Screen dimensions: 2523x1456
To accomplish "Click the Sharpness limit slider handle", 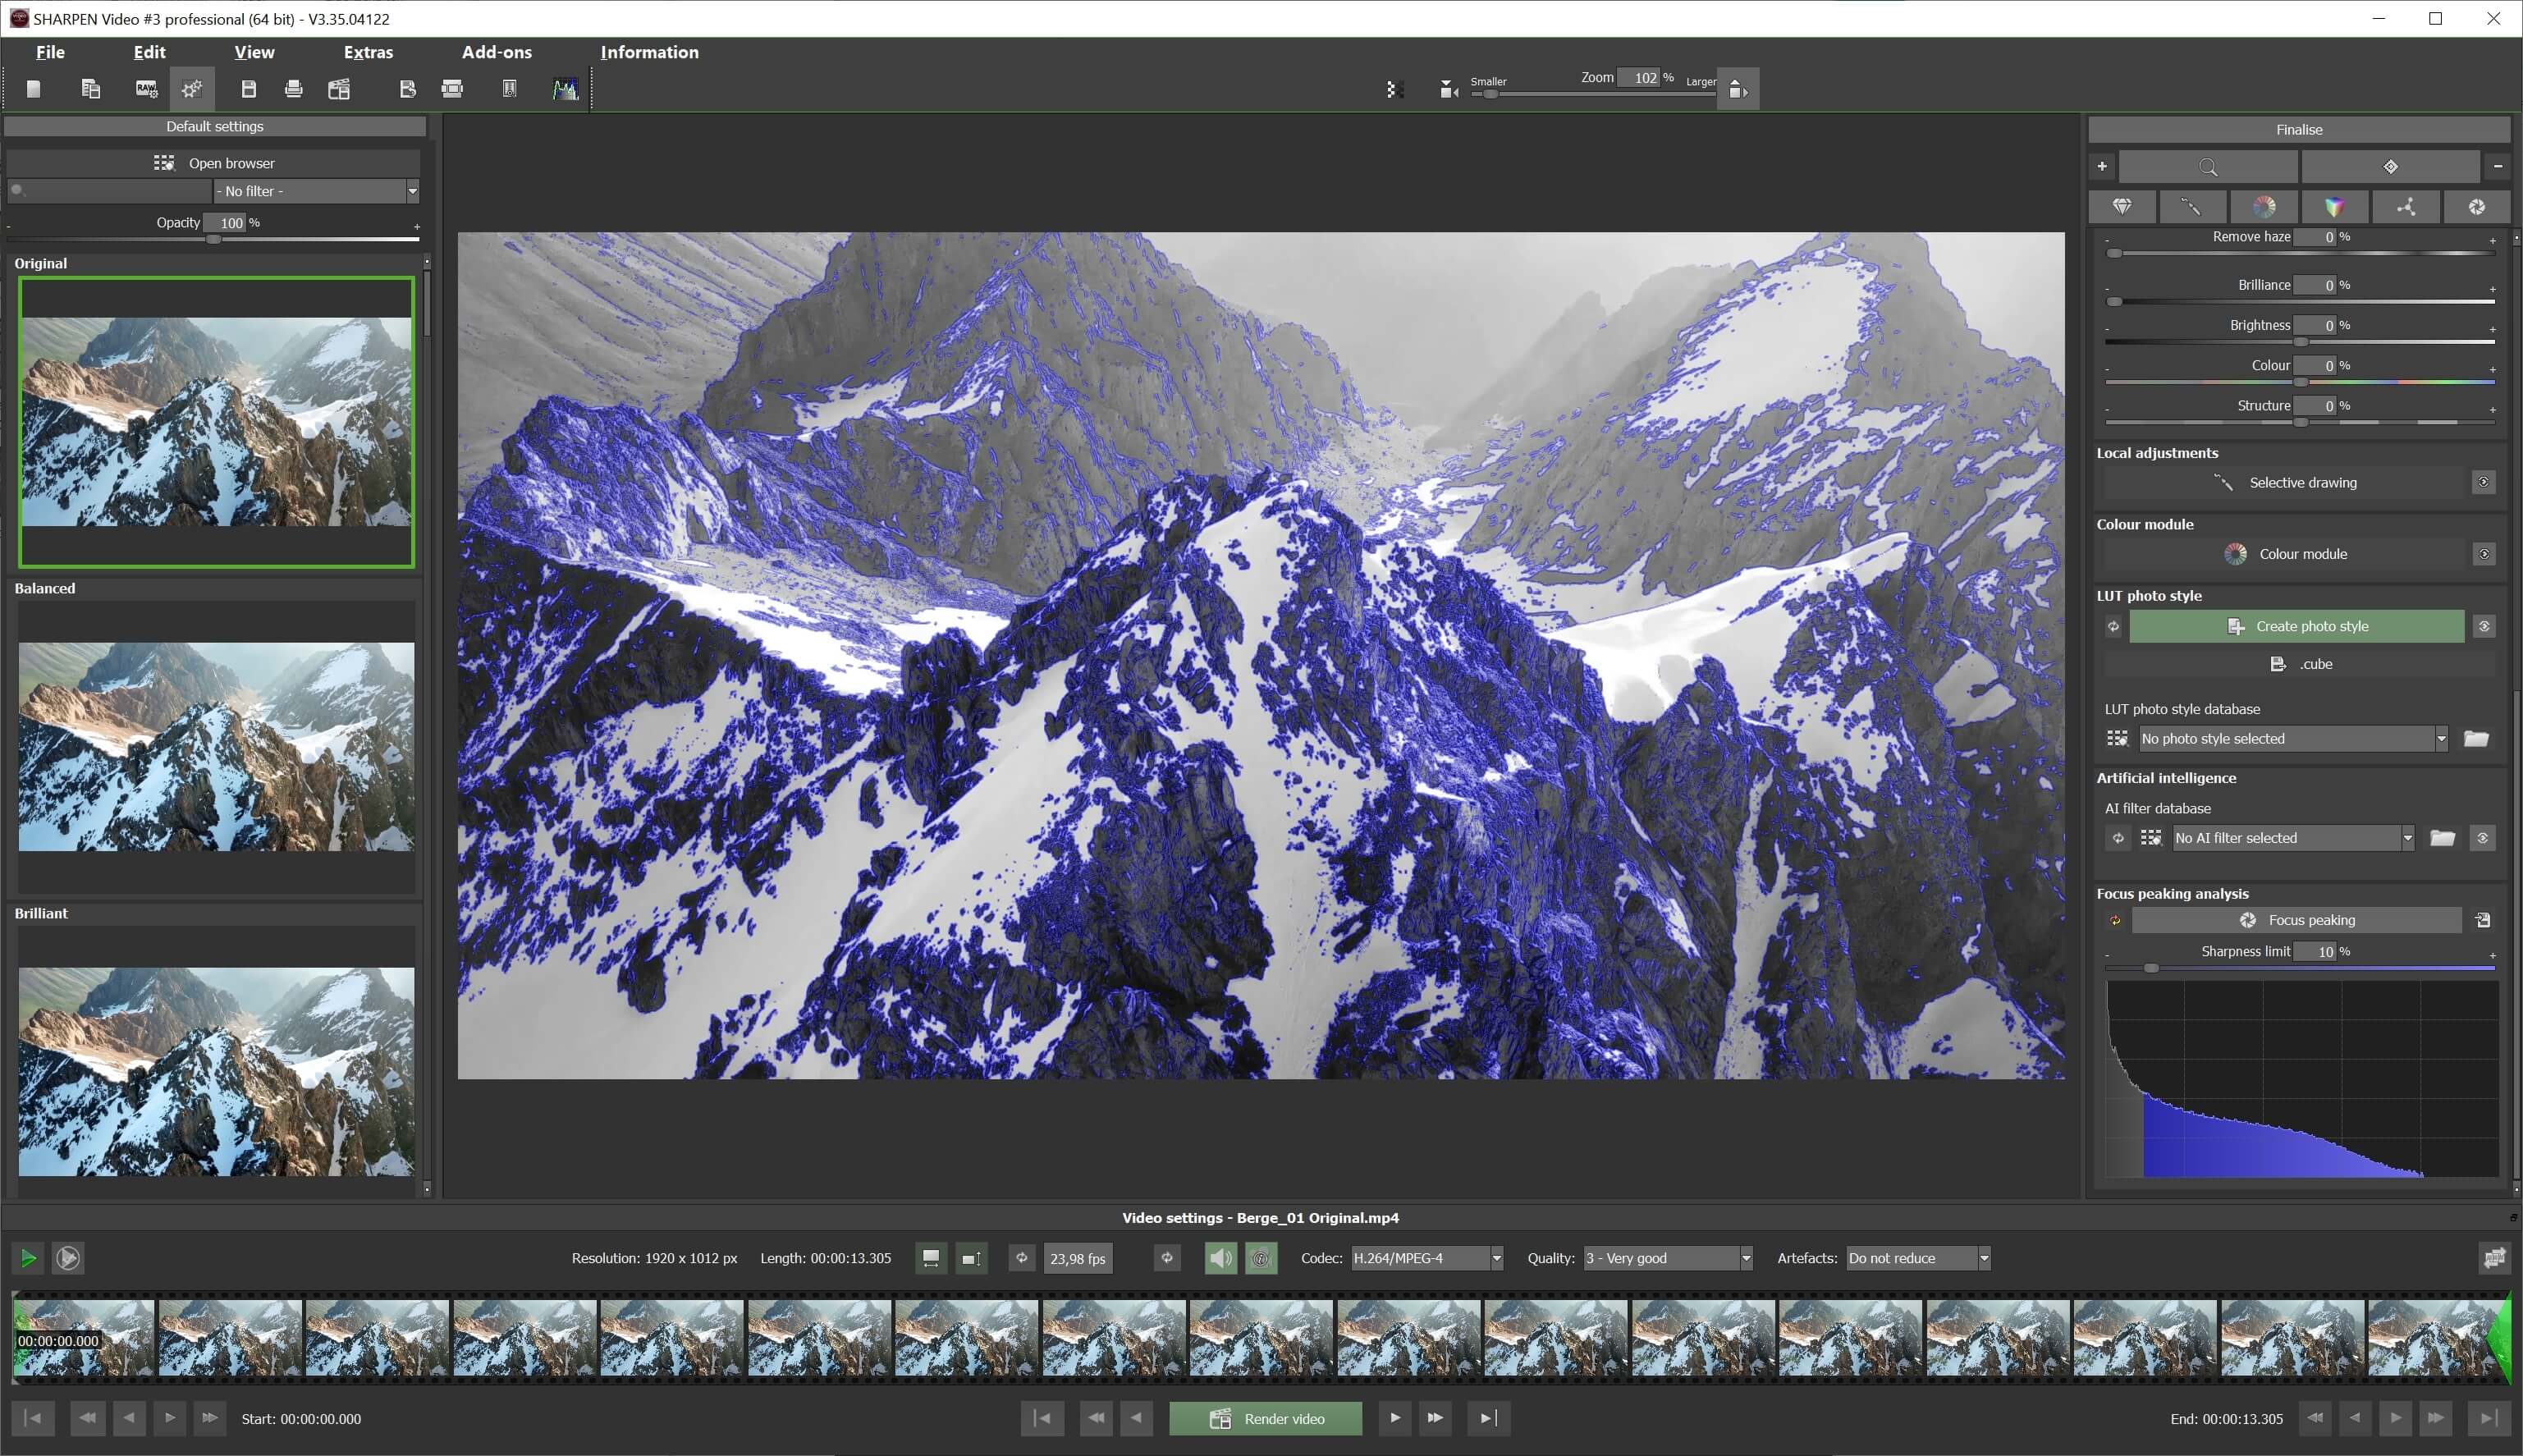I will point(2151,968).
